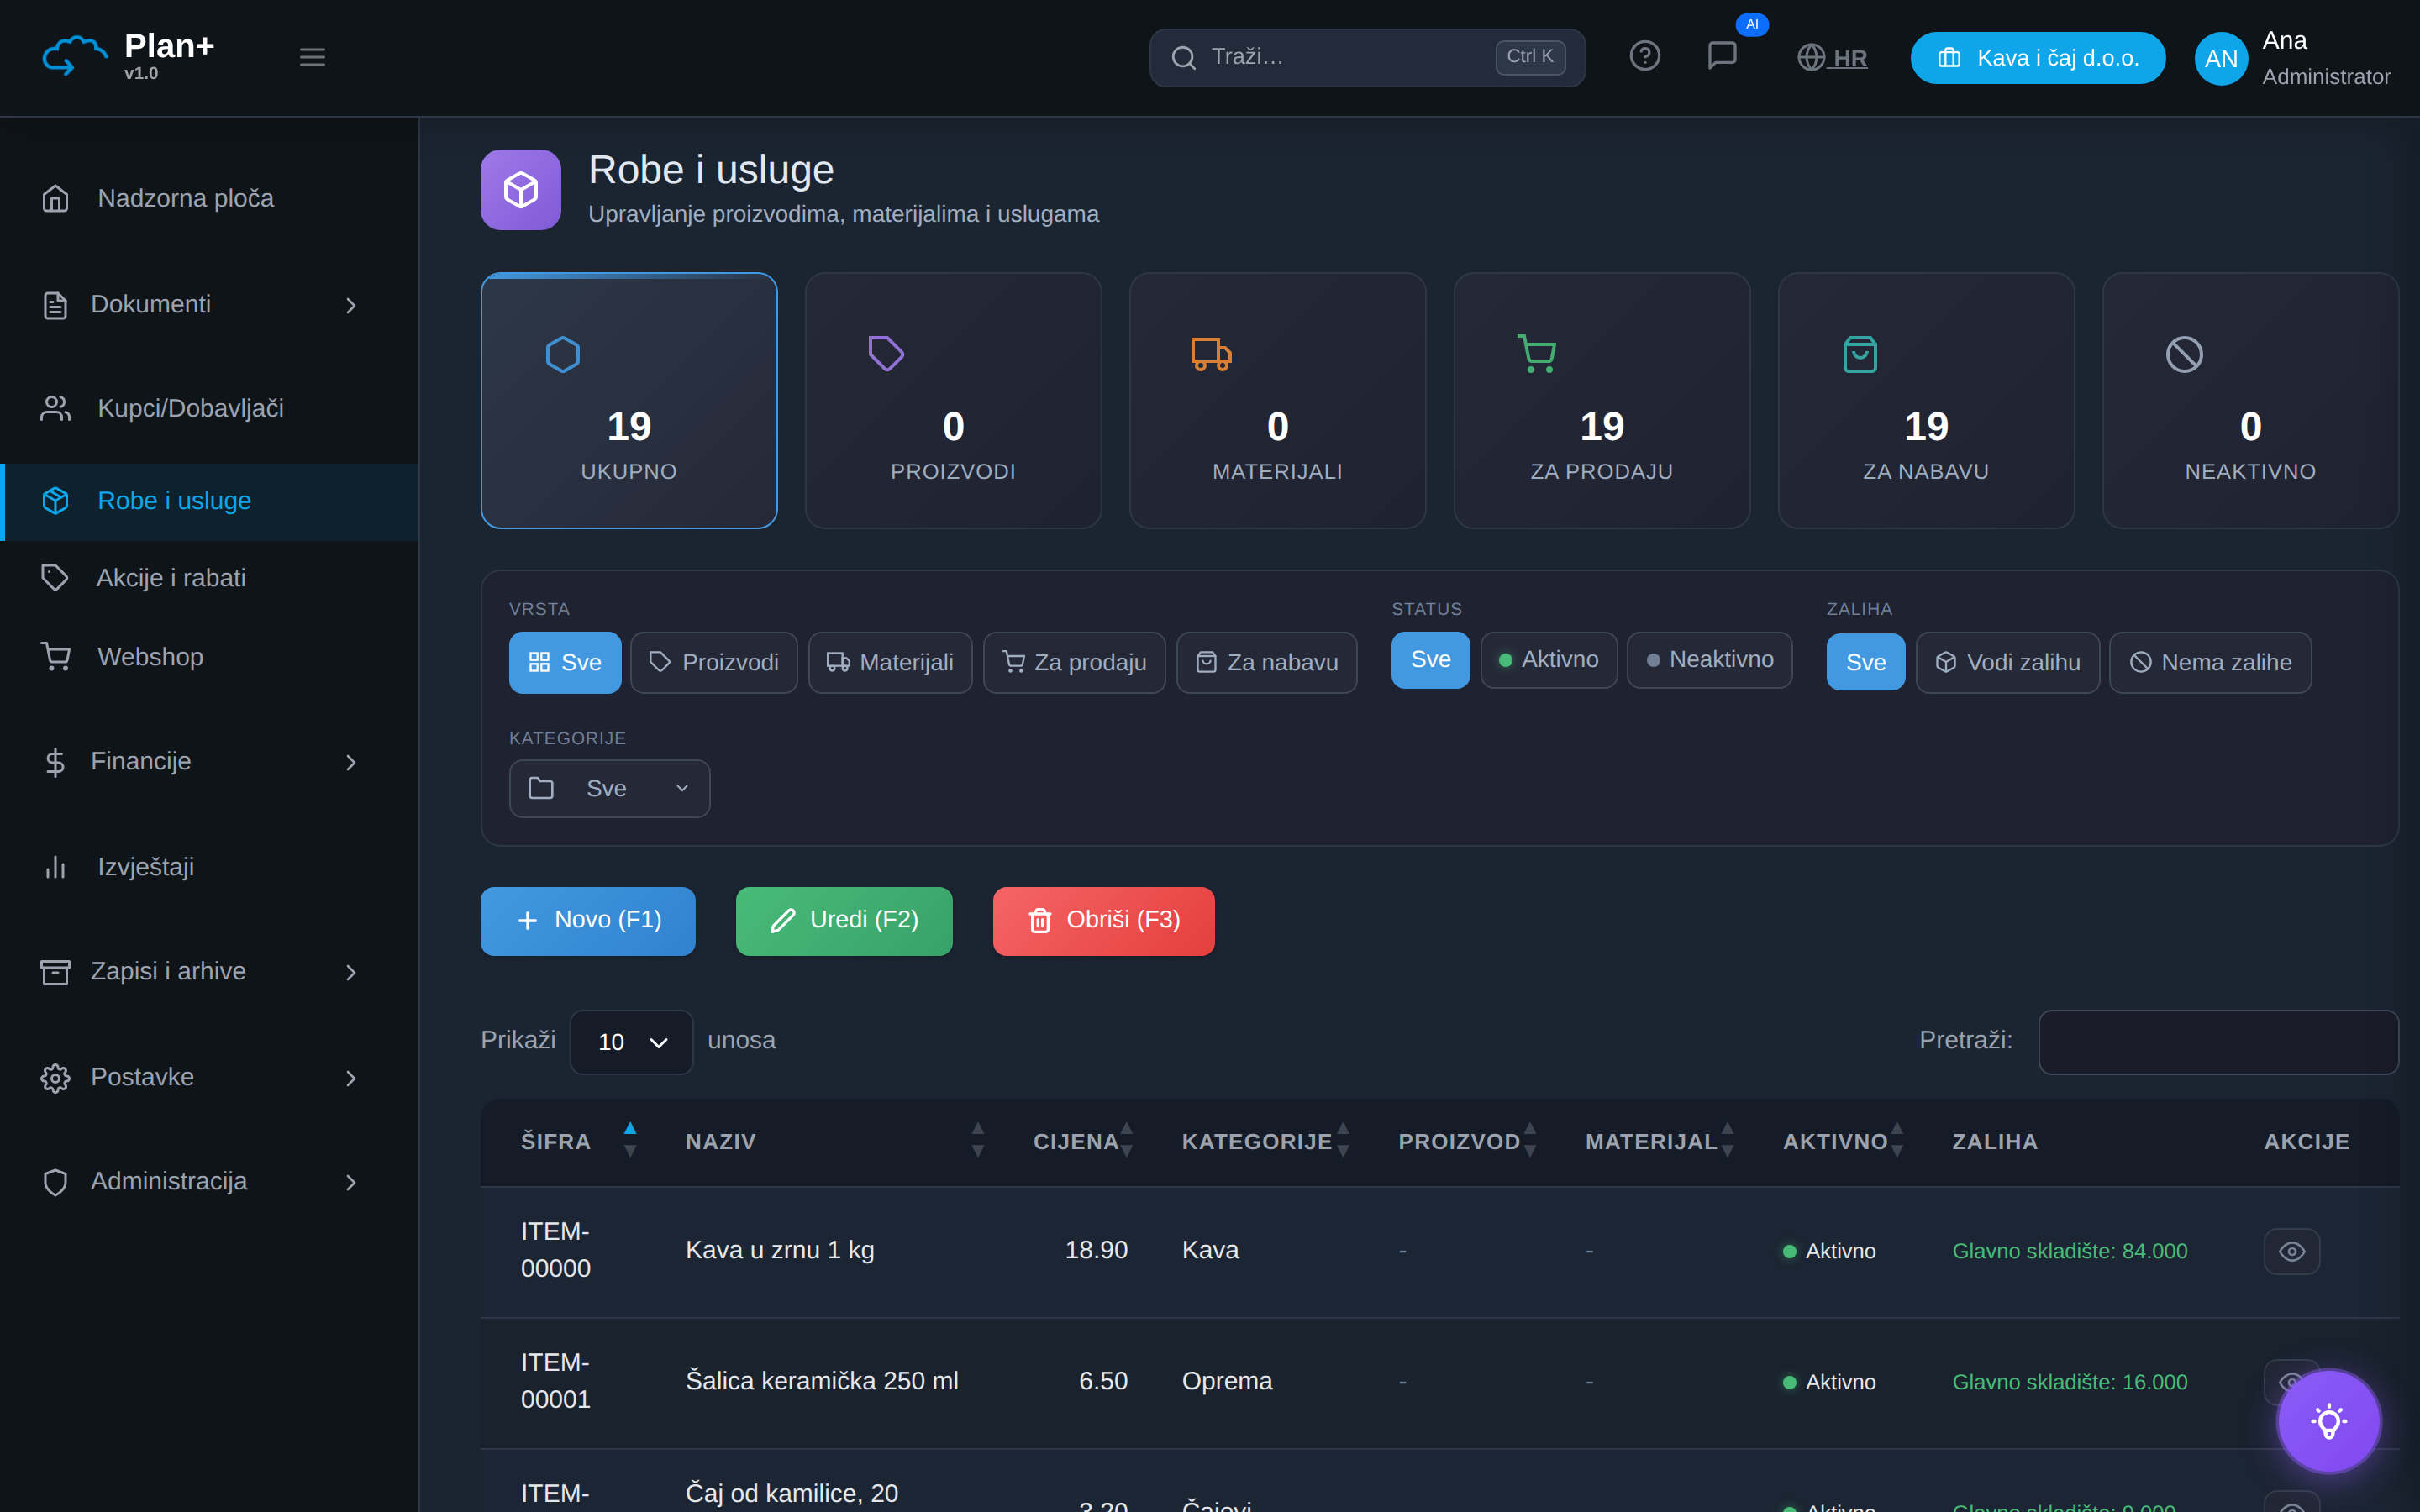Expand the Postavke menu chevron

pos(351,1078)
